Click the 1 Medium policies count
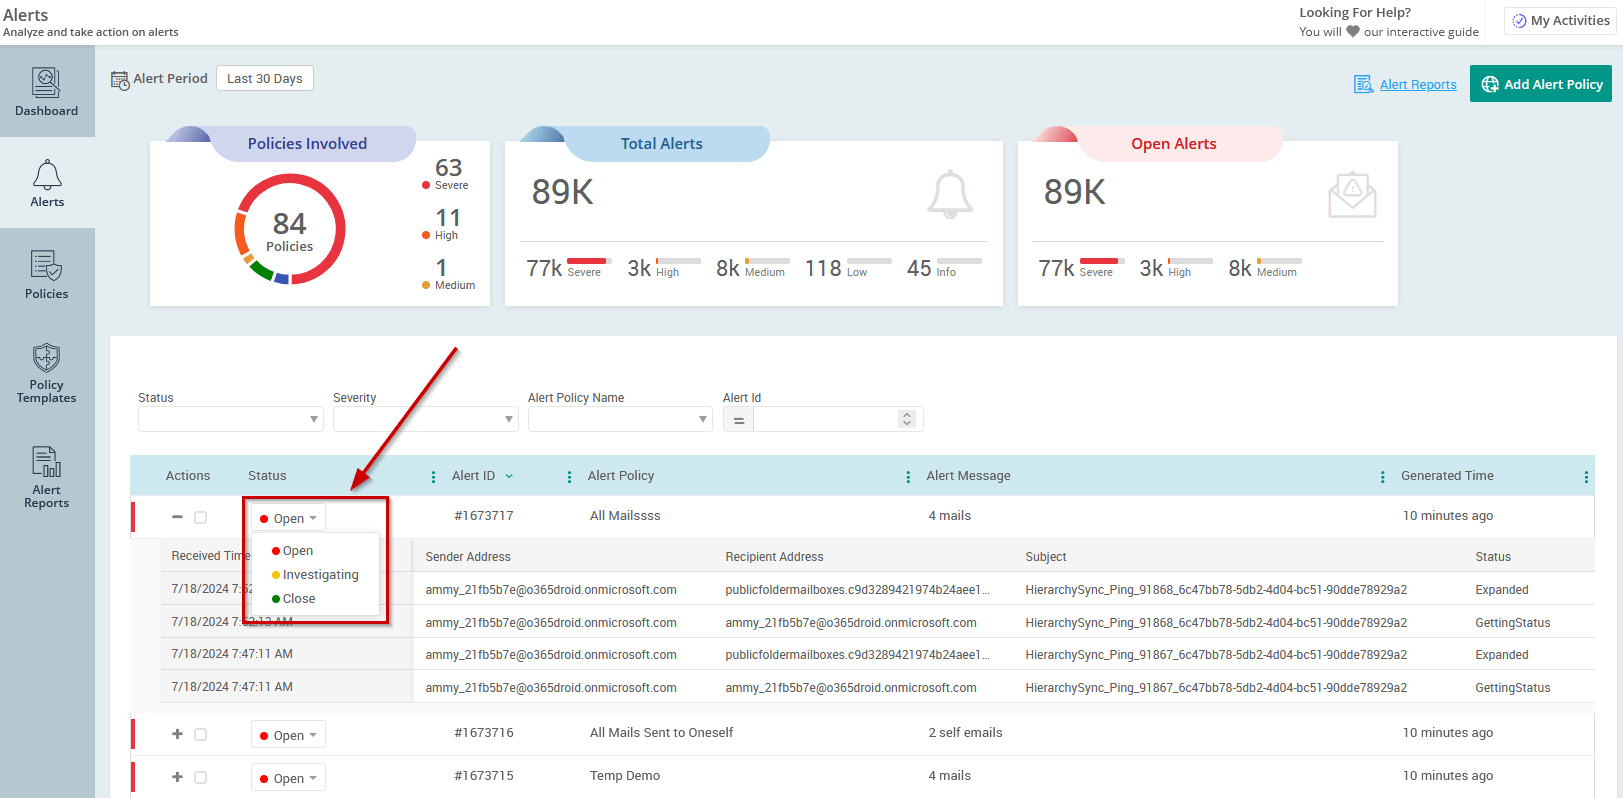Image resolution: width=1623 pixels, height=798 pixels. click(x=441, y=268)
